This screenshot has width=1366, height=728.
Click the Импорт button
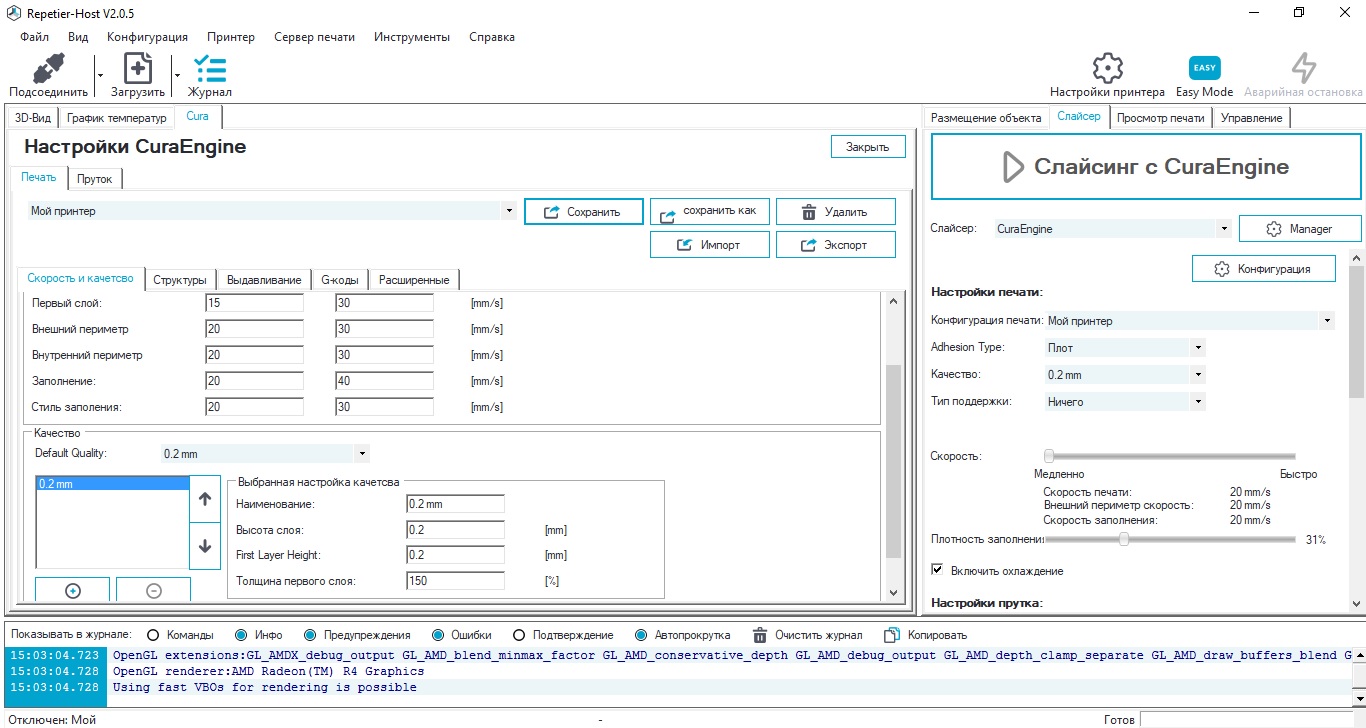point(709,244)
